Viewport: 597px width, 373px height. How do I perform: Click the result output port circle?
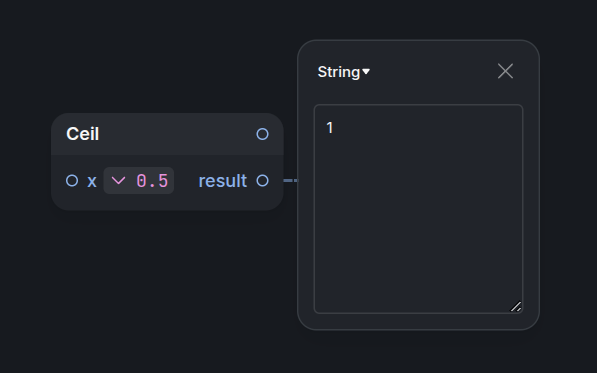pyautogui.click(x=262, y=180)
